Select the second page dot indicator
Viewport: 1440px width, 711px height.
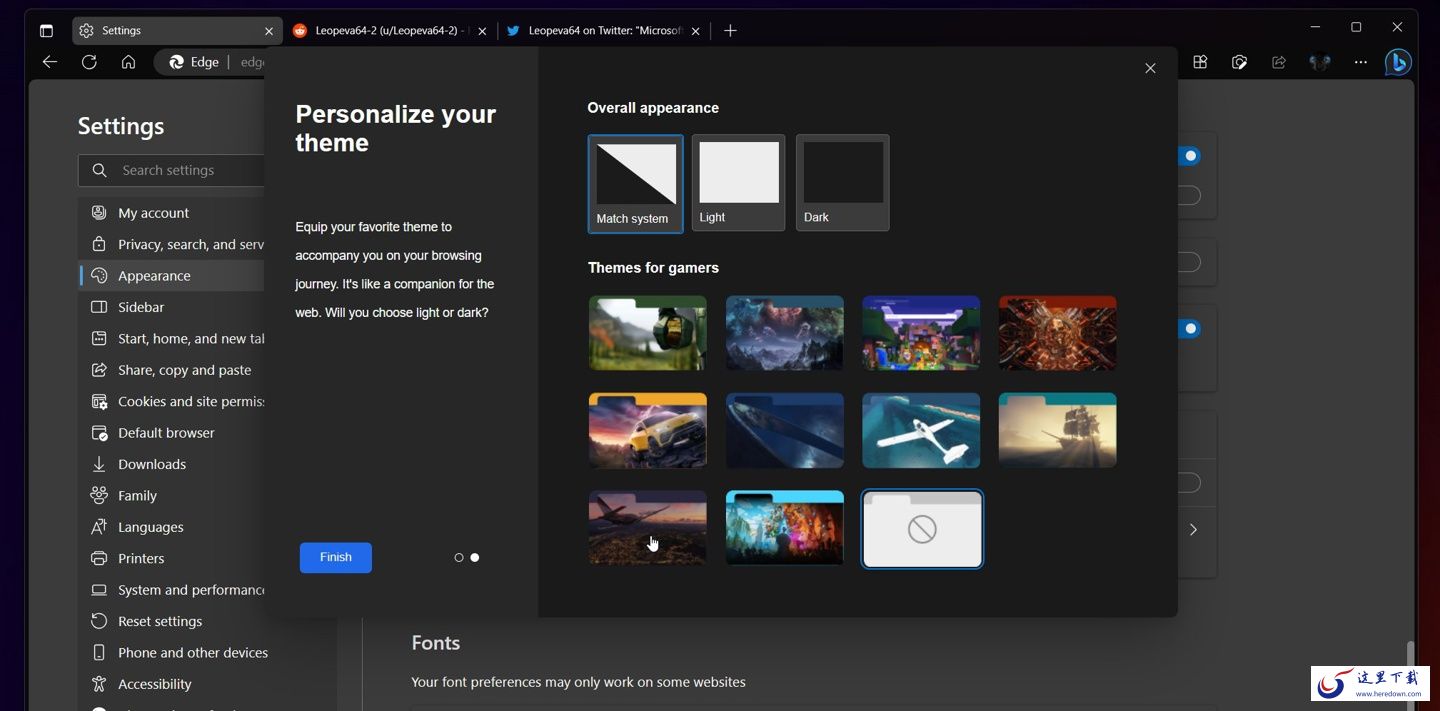(x=475, y=558)
